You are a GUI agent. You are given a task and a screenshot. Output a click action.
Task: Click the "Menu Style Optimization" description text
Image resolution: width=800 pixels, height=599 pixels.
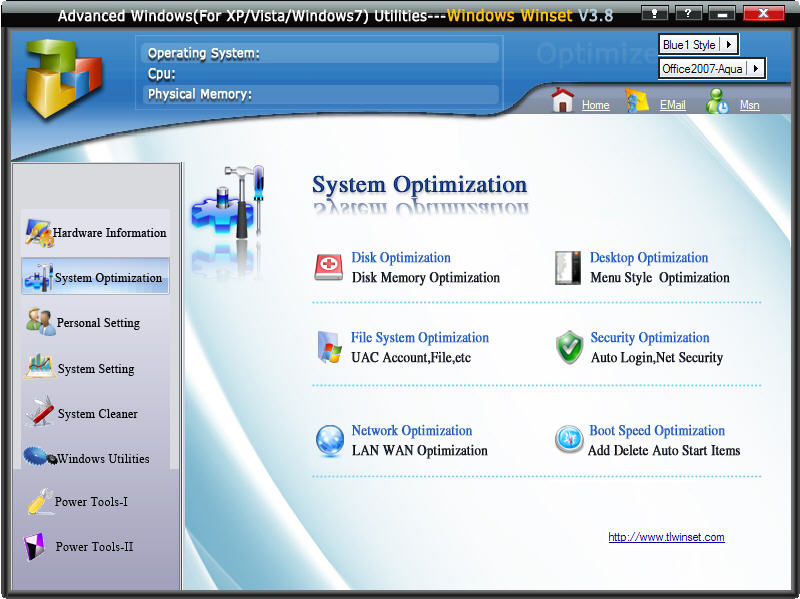pyautogui.click(x=660, y=278)
